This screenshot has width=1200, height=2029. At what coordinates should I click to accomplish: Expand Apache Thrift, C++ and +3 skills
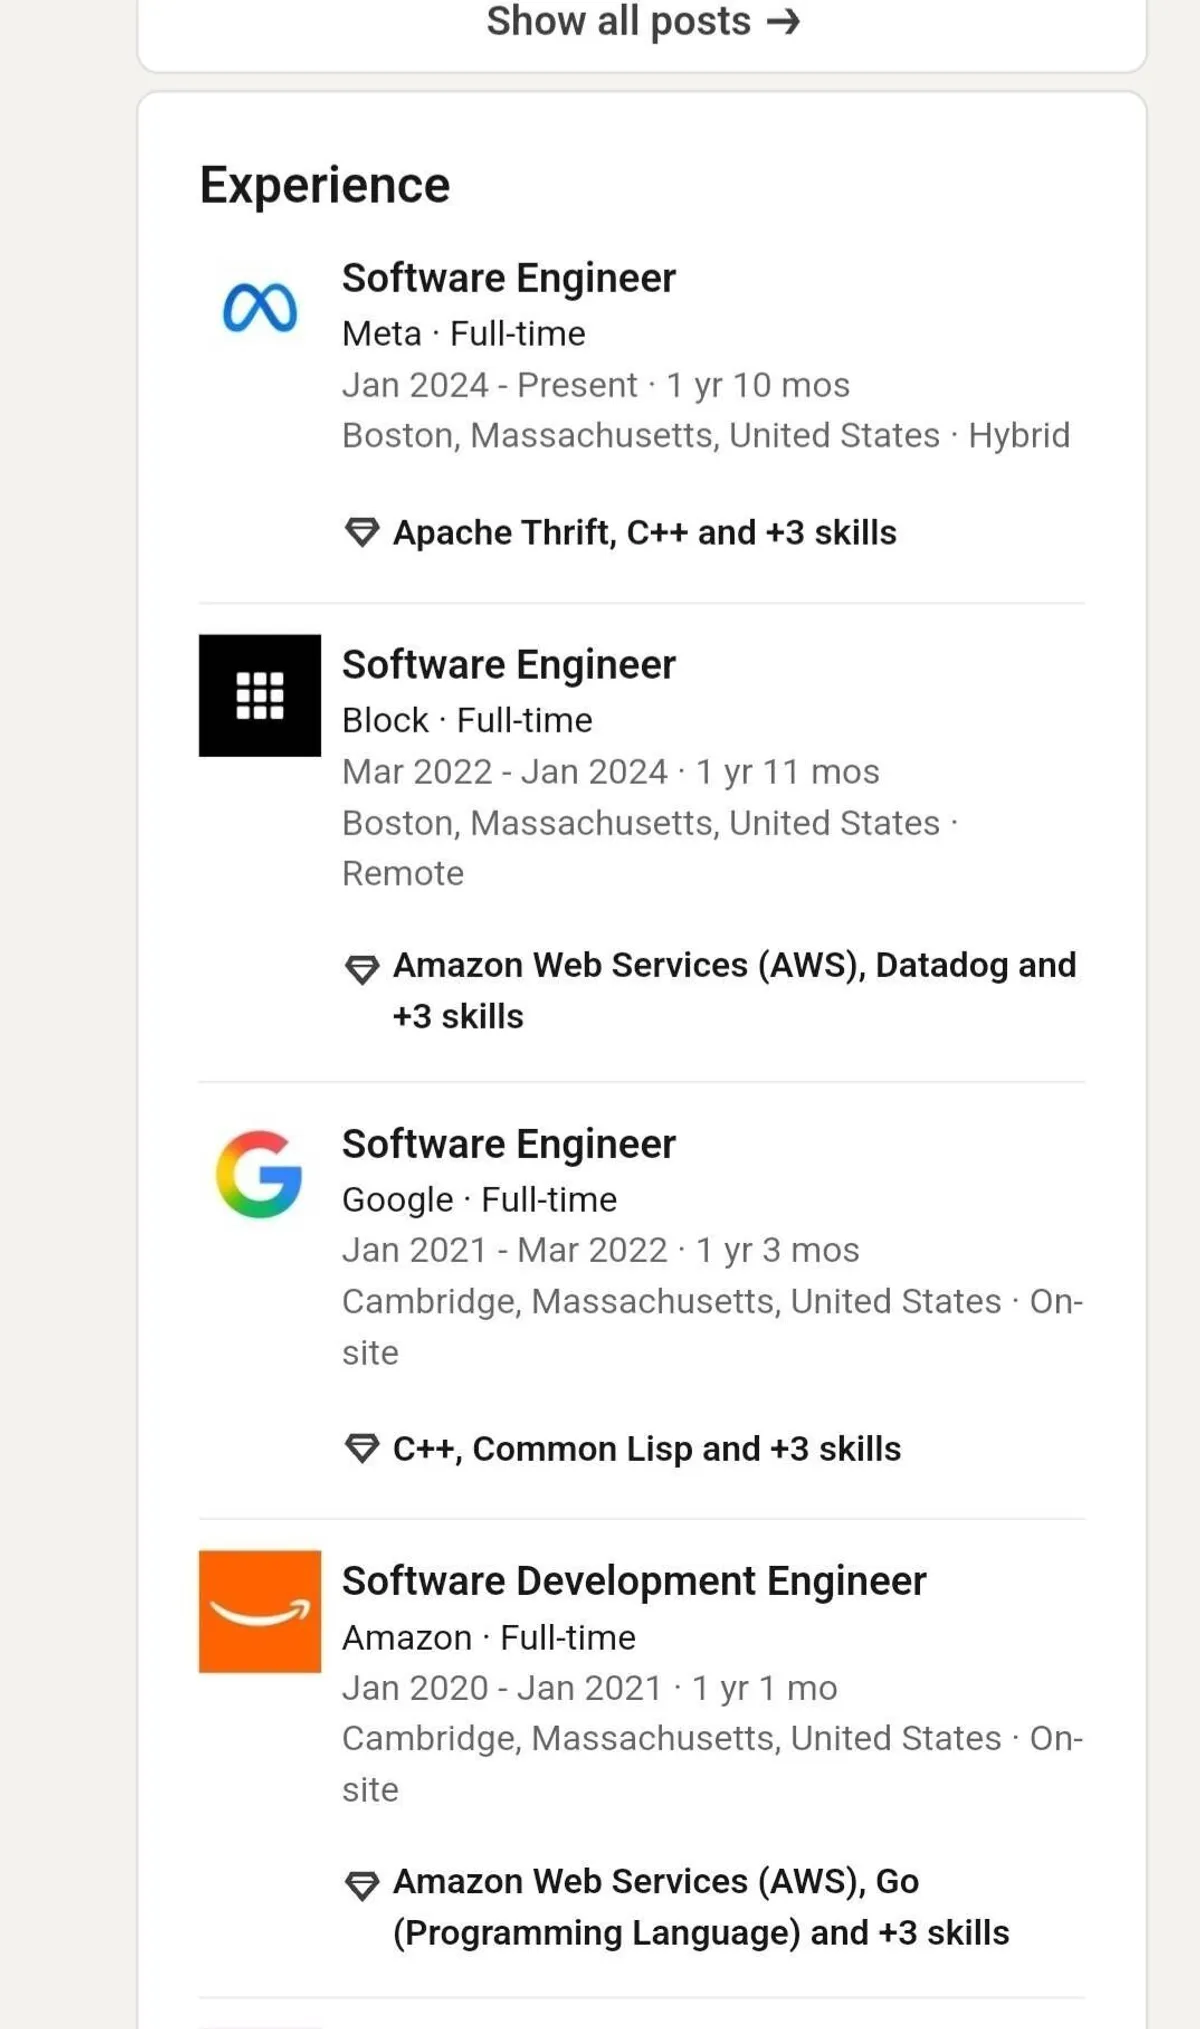[644, 533]
